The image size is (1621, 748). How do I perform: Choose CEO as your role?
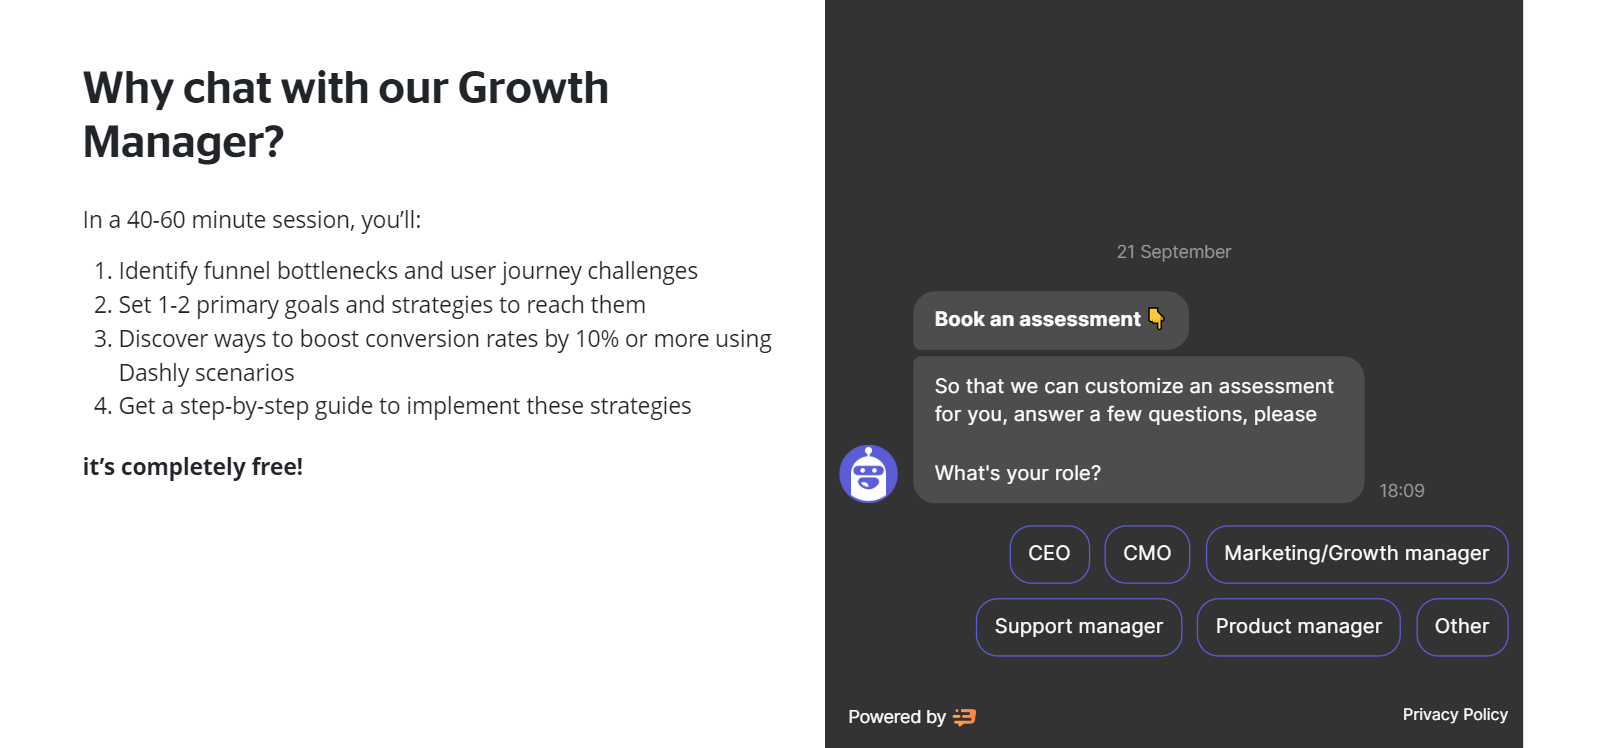pyautogui.click(x=1049, y=554)
